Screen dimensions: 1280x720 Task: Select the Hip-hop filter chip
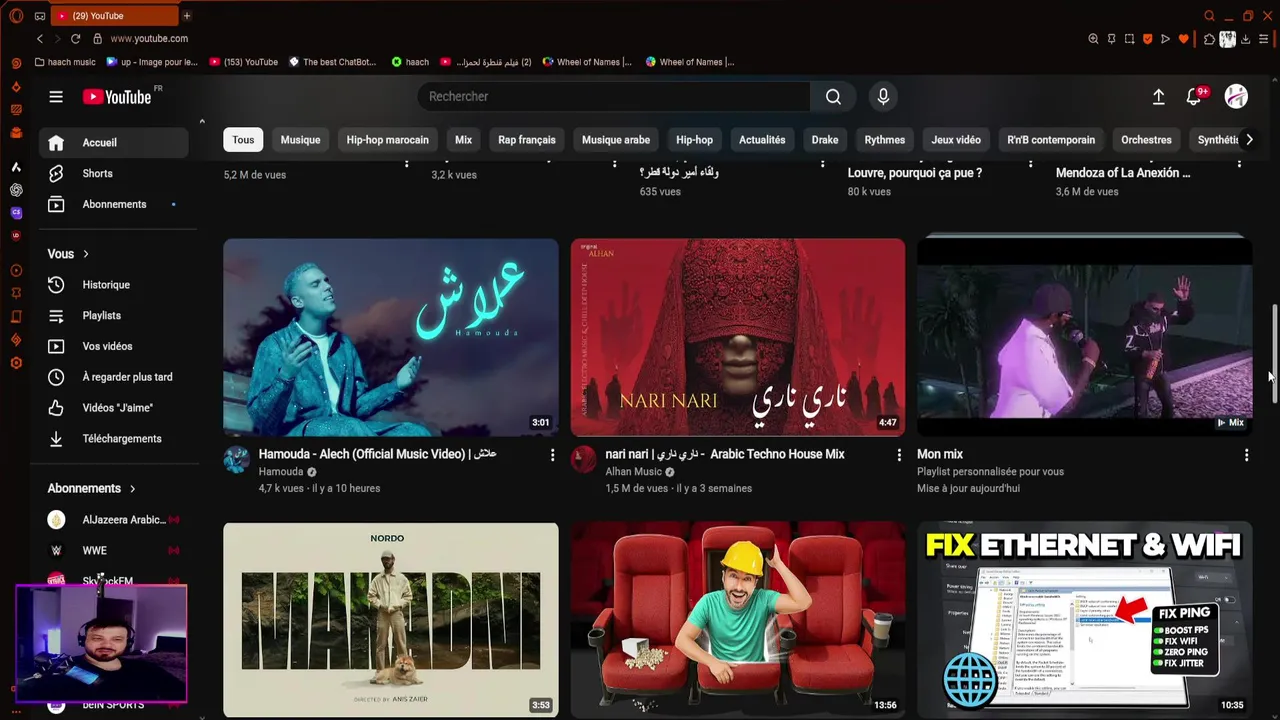[694, 140]
